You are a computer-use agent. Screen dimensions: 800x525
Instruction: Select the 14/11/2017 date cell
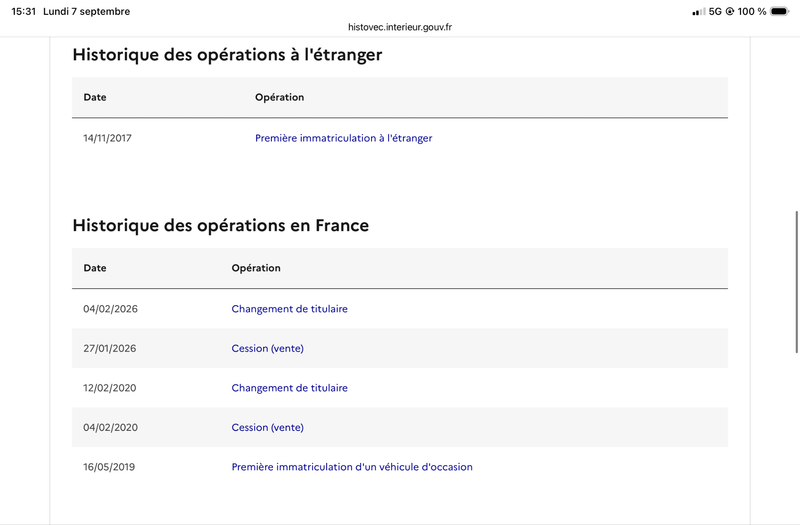tap(108, 138)
